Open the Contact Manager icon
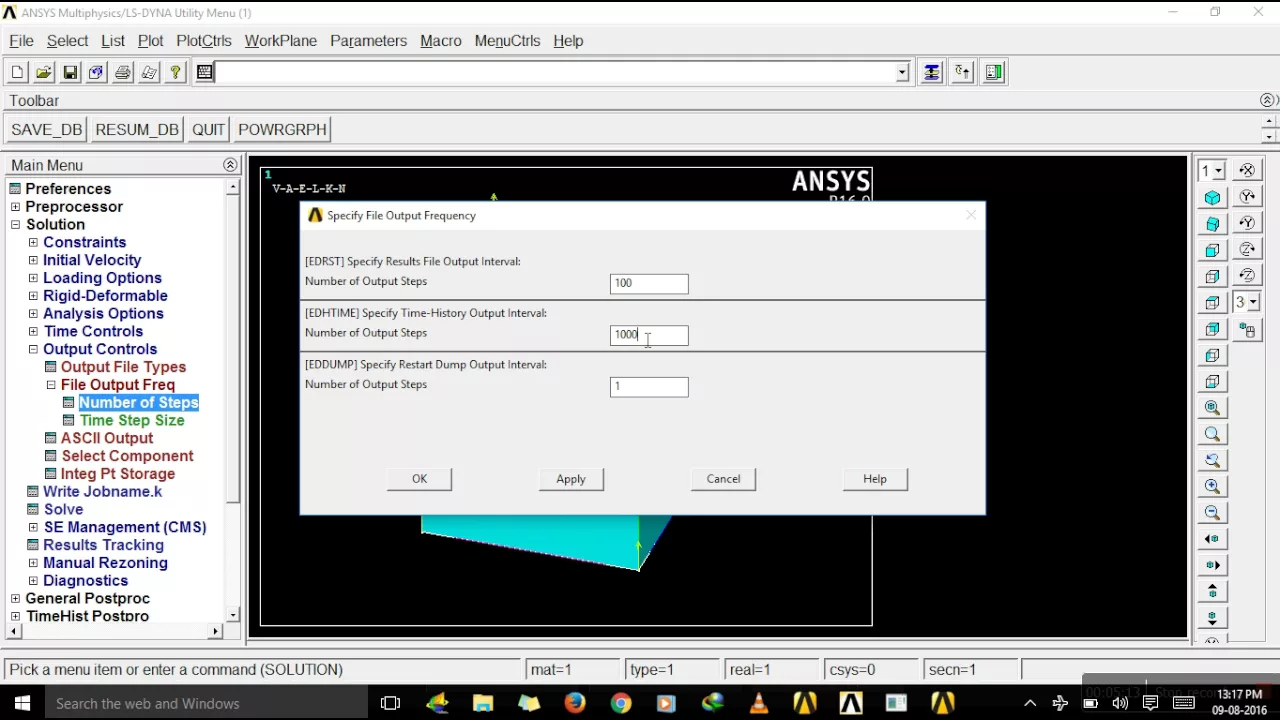 pyautogui.click(x=993, y=72)
